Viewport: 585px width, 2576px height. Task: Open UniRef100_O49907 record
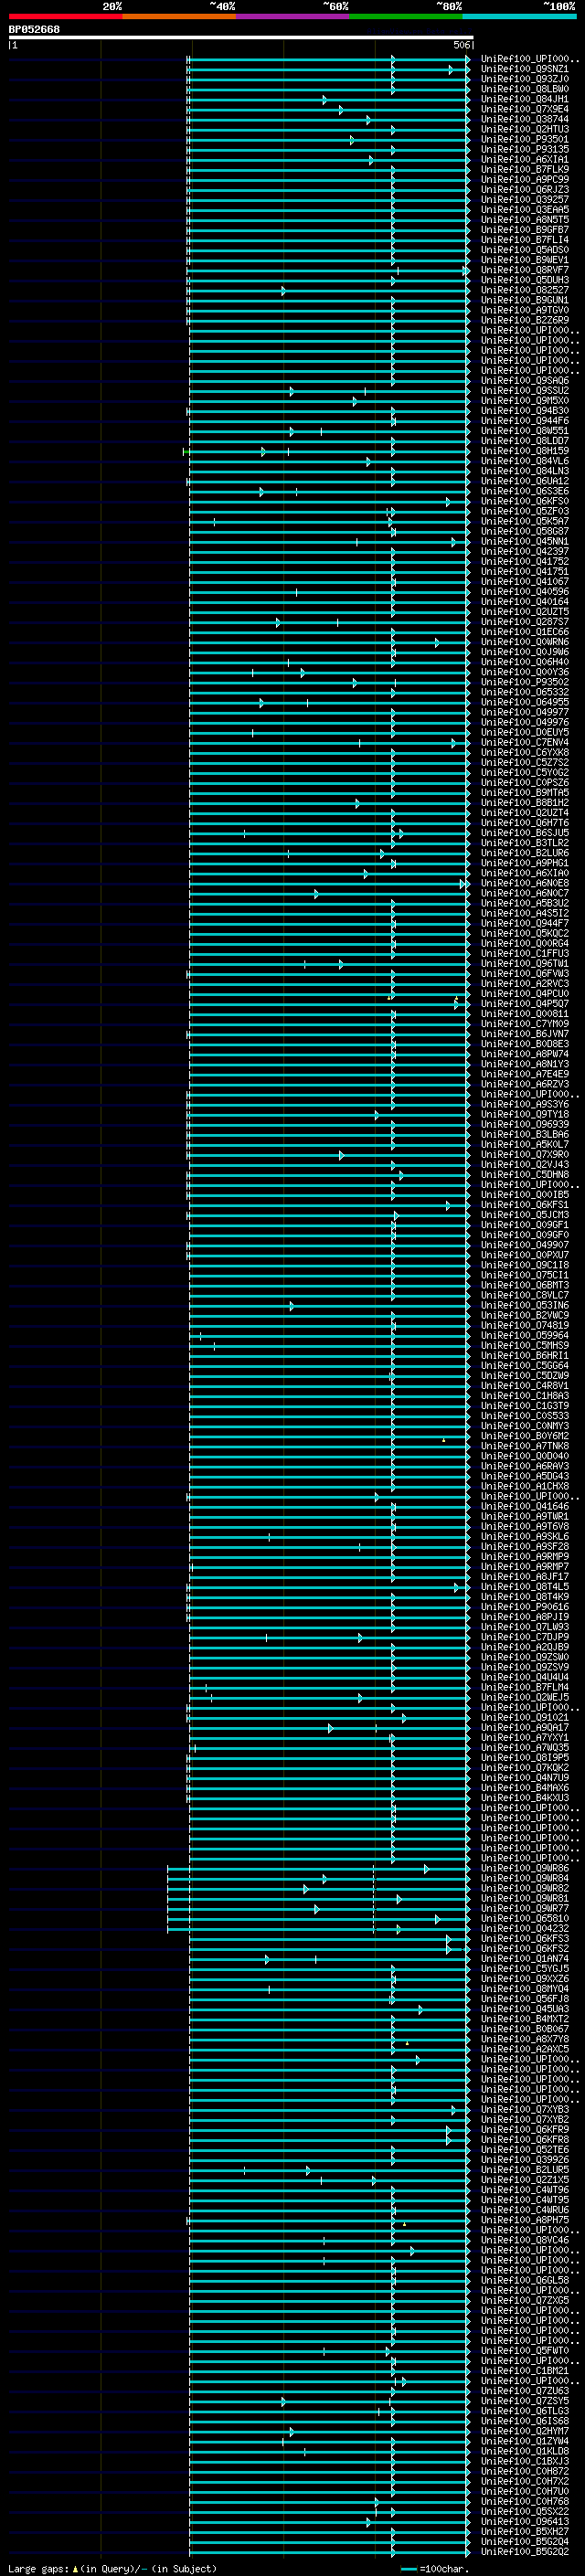(525, 1245)
